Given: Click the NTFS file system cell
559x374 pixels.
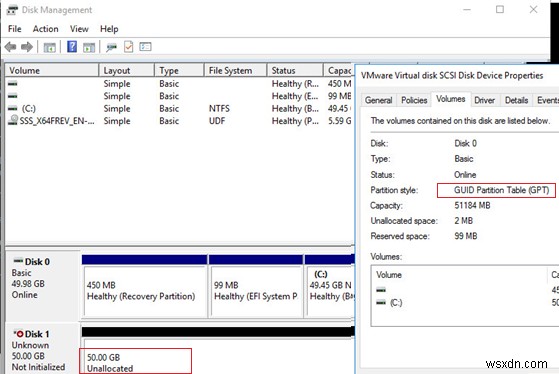Looking at the screenshot, I should (x=219, y=108).
